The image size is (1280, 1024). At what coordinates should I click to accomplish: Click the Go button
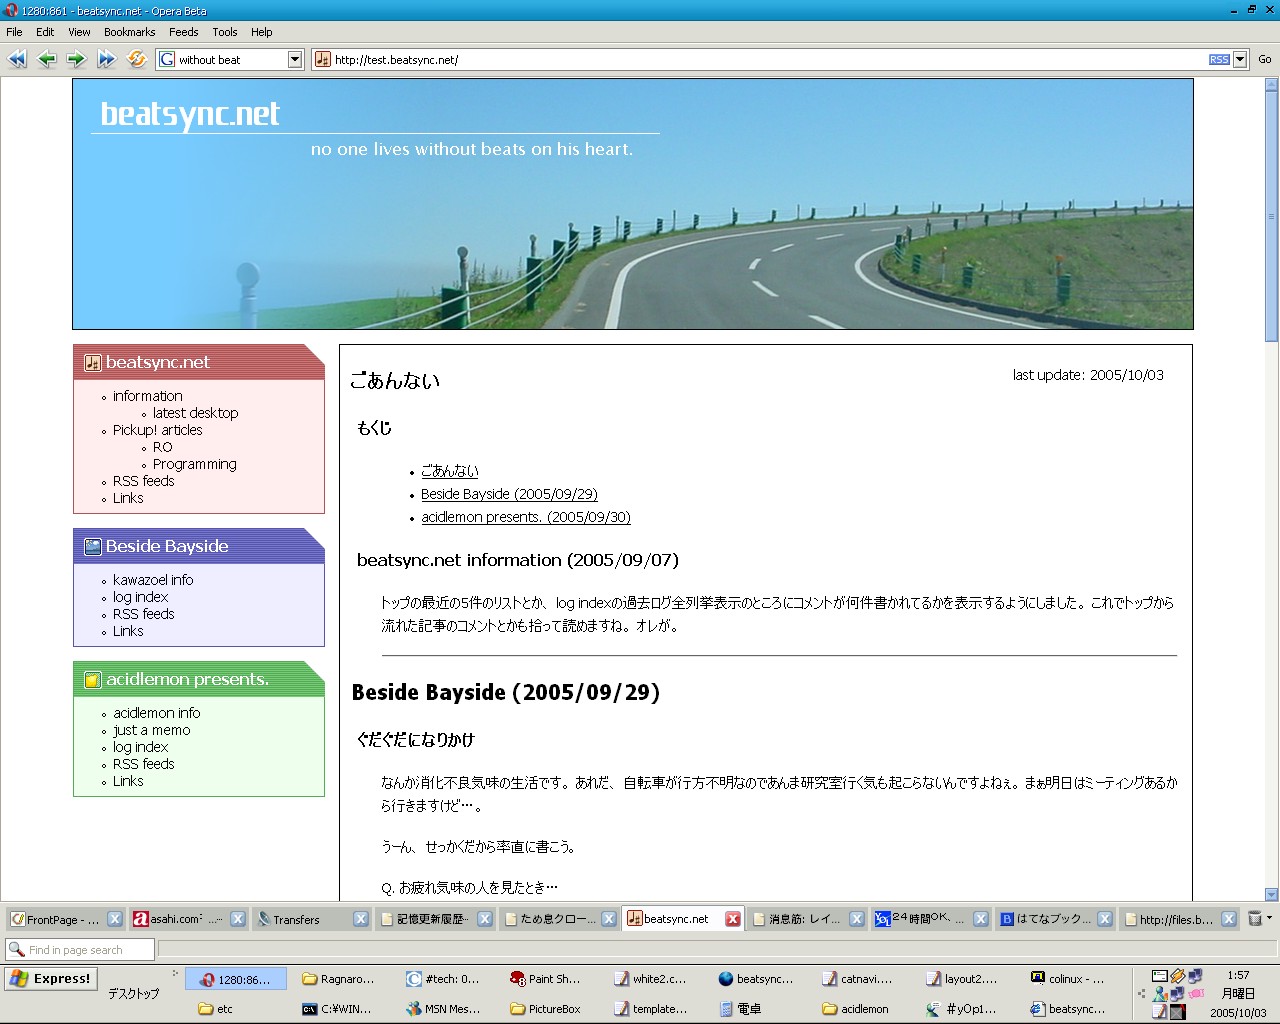point(1264,60)
